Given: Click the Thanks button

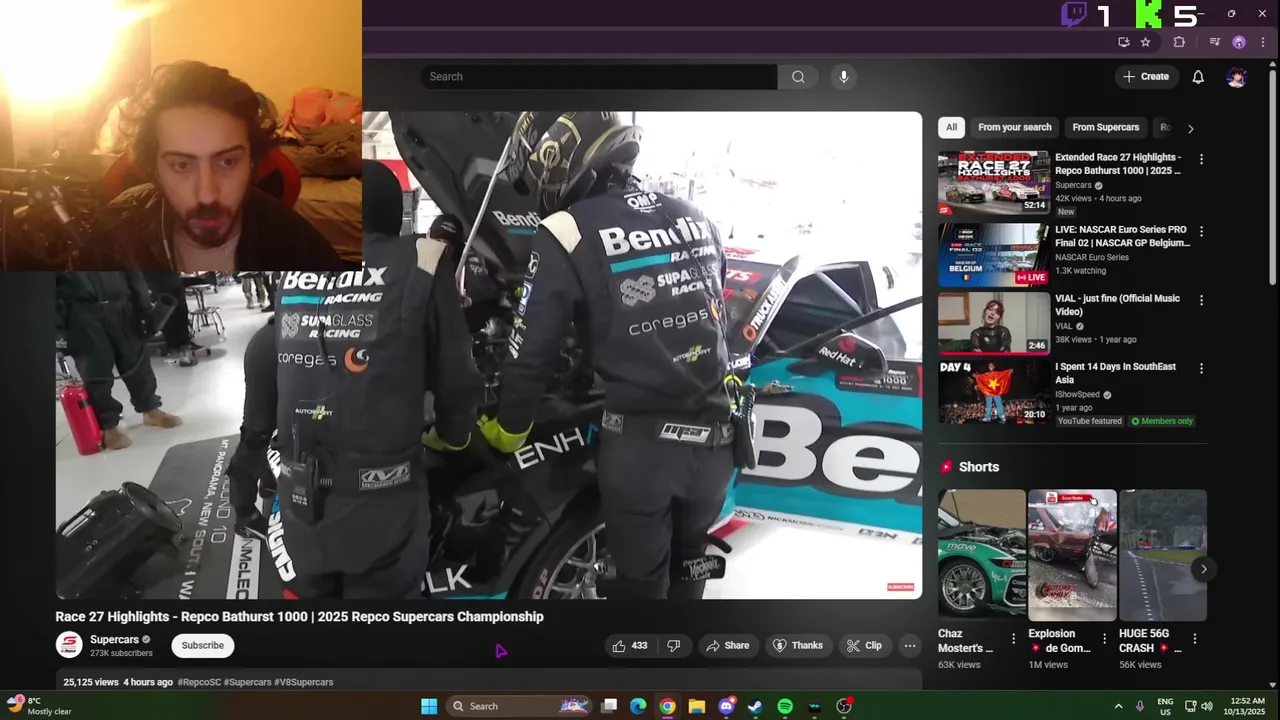Looking at the screenshot, I should point(797,646).
